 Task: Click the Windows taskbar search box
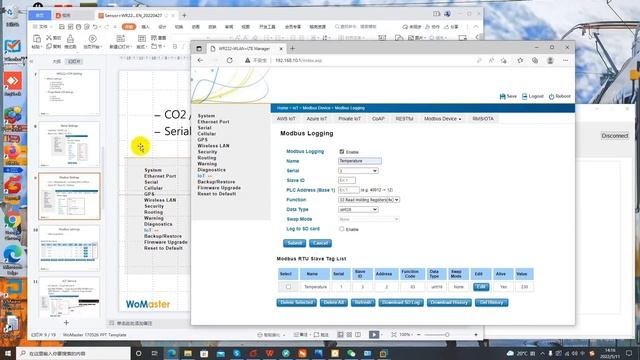[73, 353]
